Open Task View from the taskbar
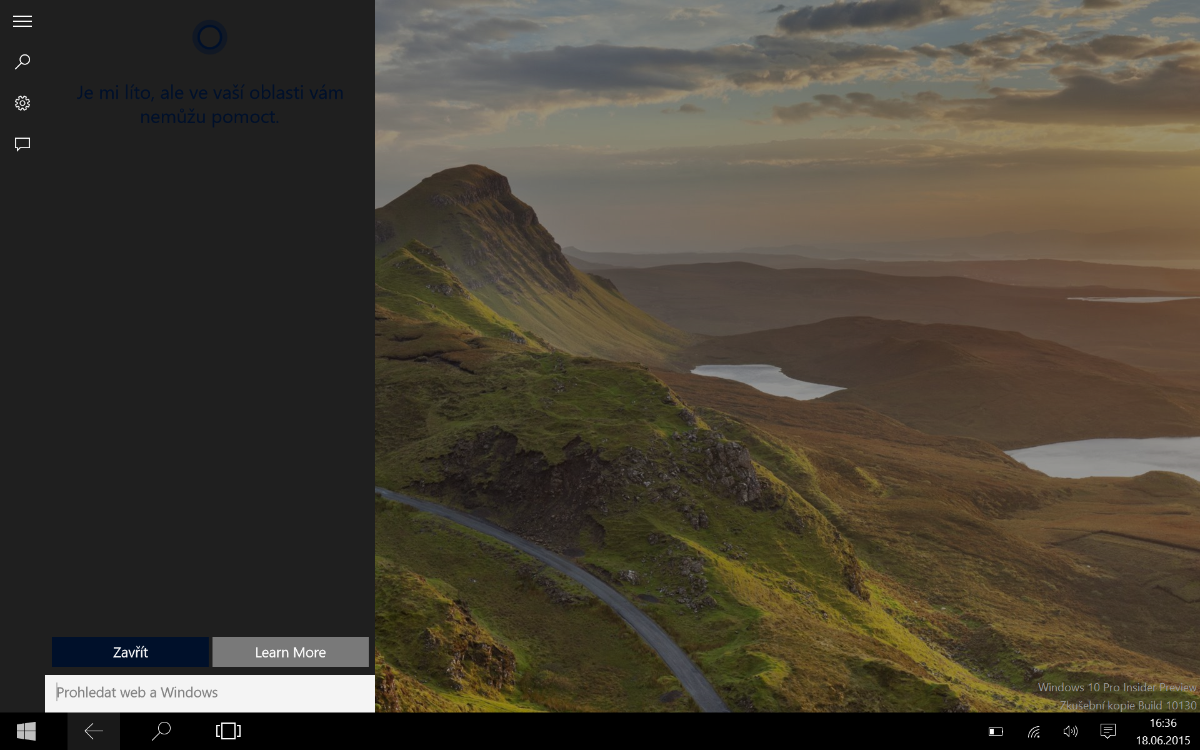Viewport: 1200px width, 750px height. [x=228, y=731]
